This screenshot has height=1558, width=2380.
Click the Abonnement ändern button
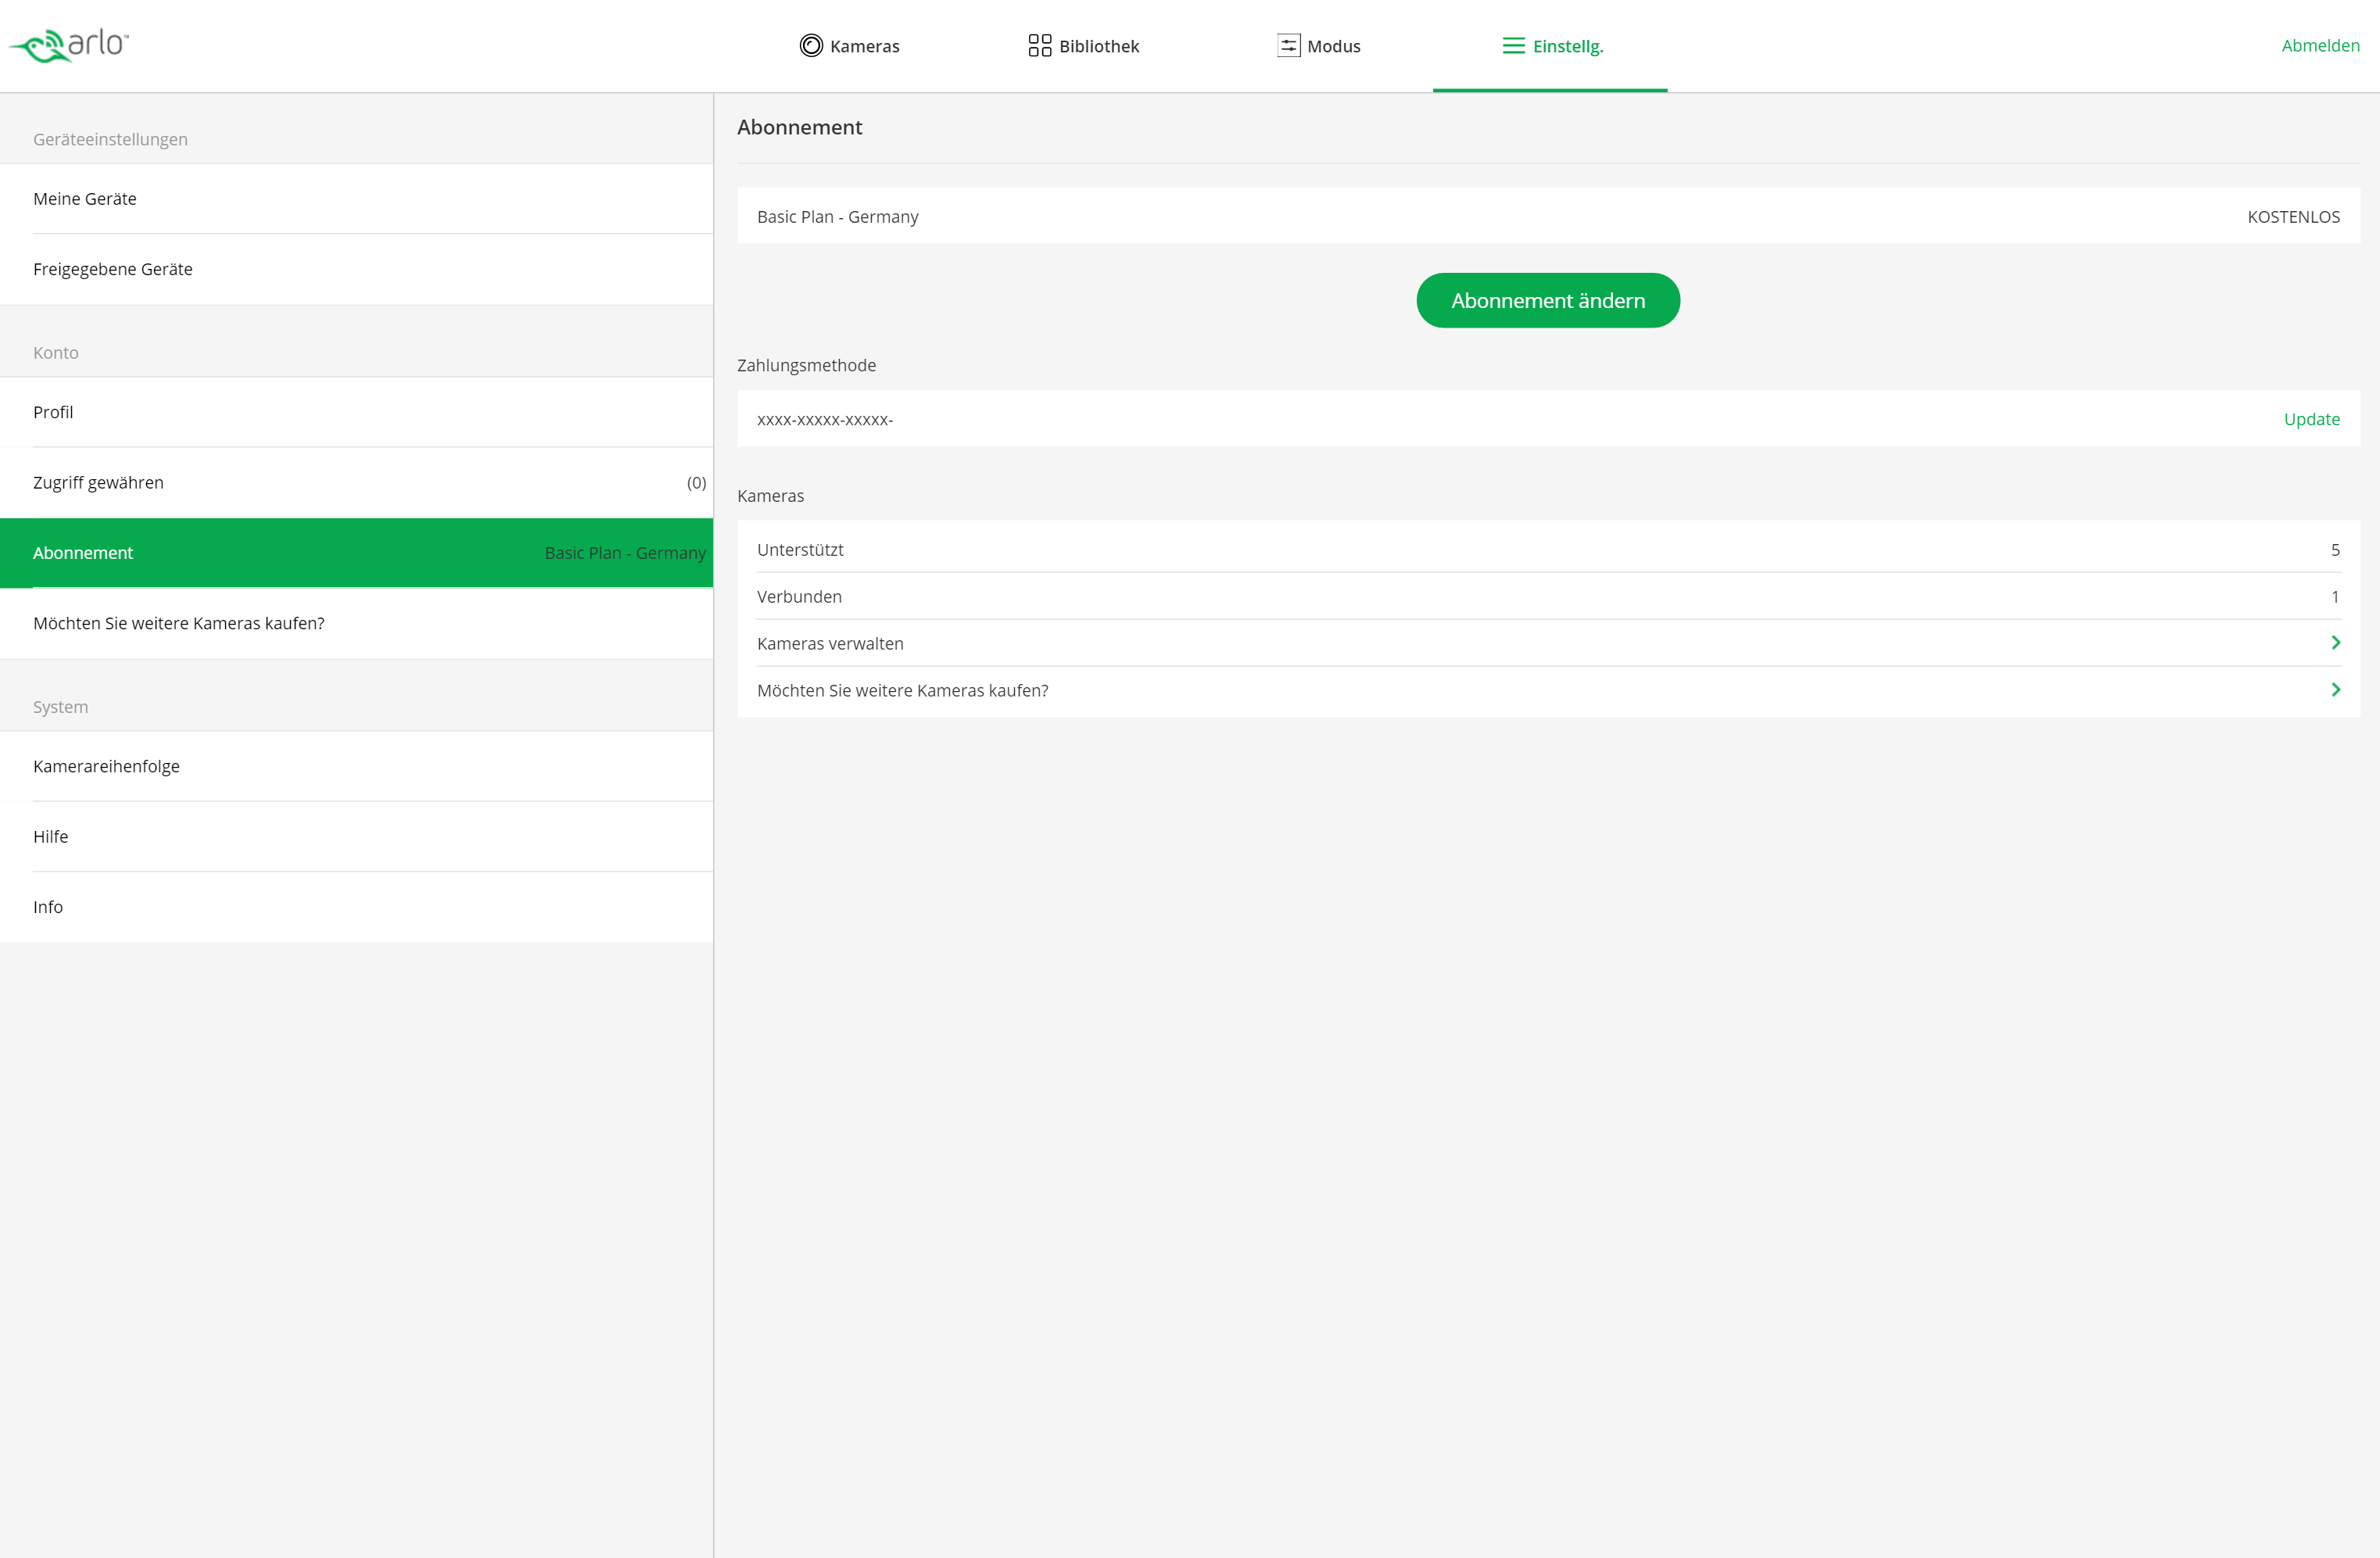(x=1548, y=300)
